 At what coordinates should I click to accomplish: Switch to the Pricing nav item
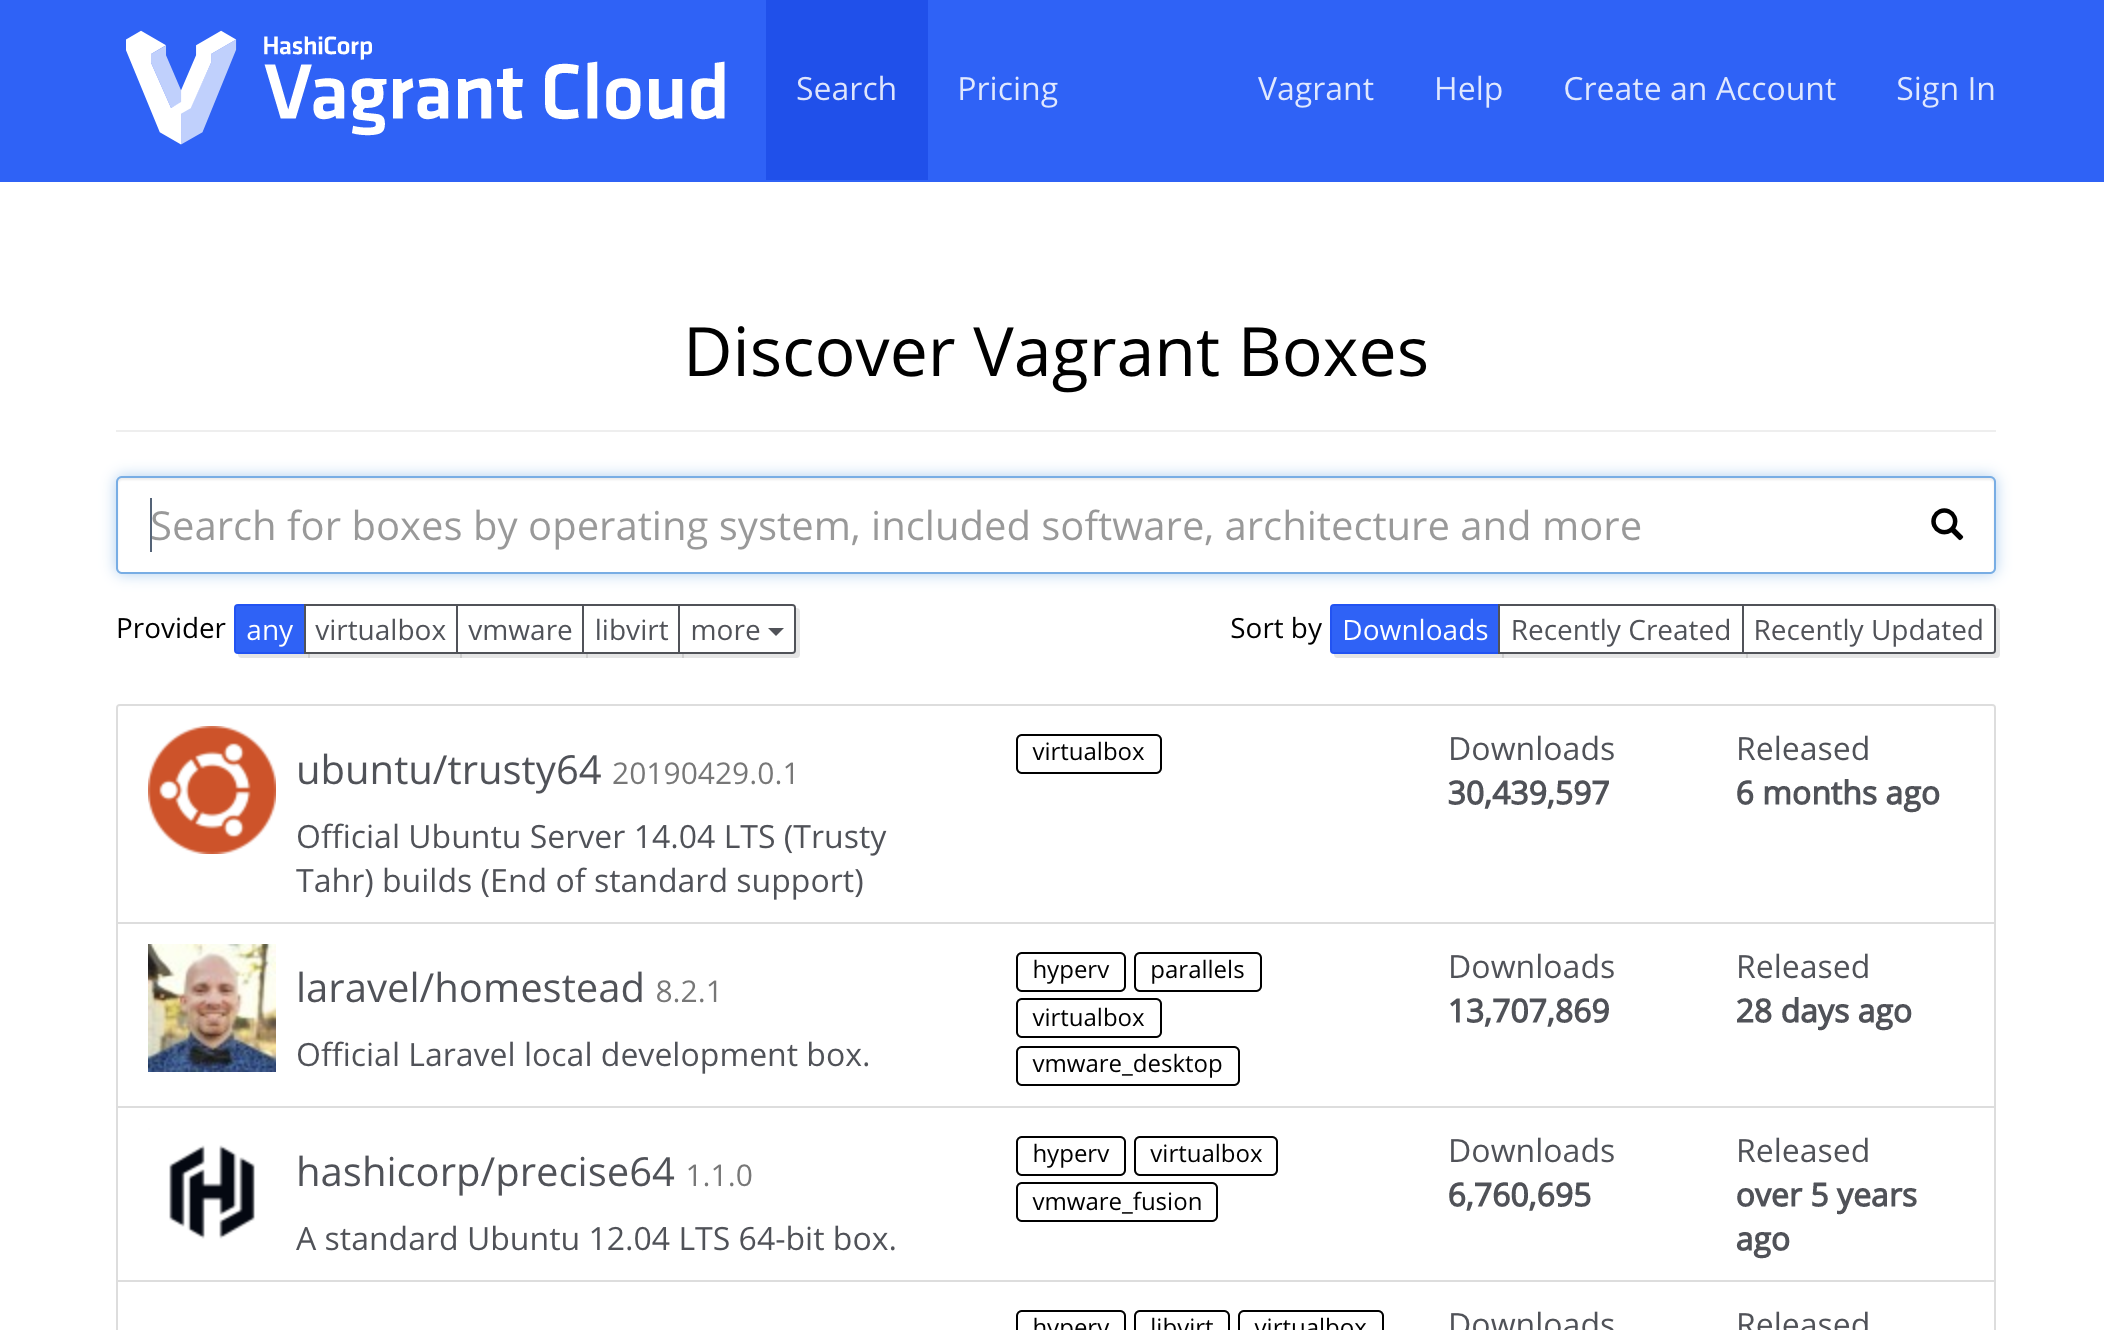[x=1007, y=88]
